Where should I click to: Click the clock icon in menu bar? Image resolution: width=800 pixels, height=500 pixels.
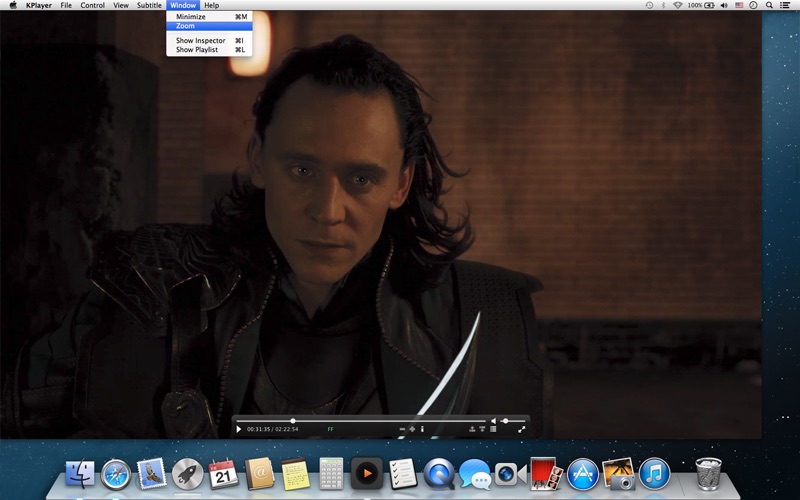[754, 5]
